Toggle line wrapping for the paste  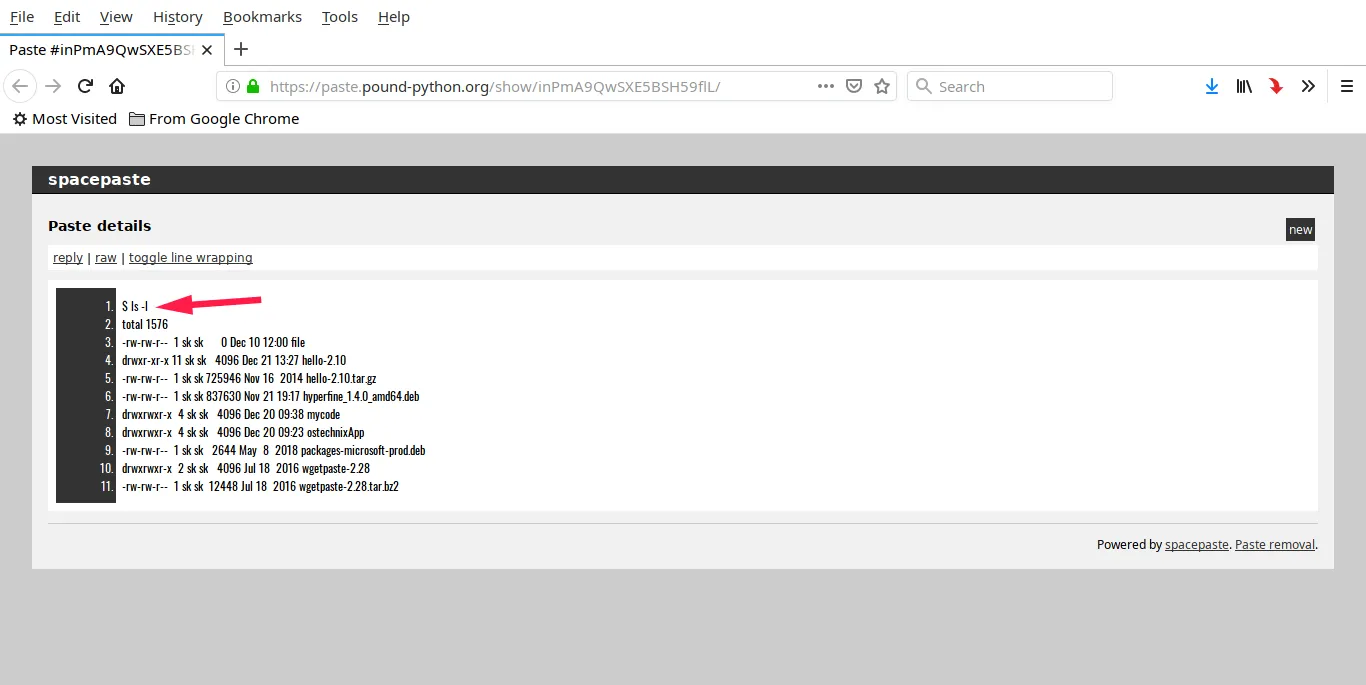190,258
